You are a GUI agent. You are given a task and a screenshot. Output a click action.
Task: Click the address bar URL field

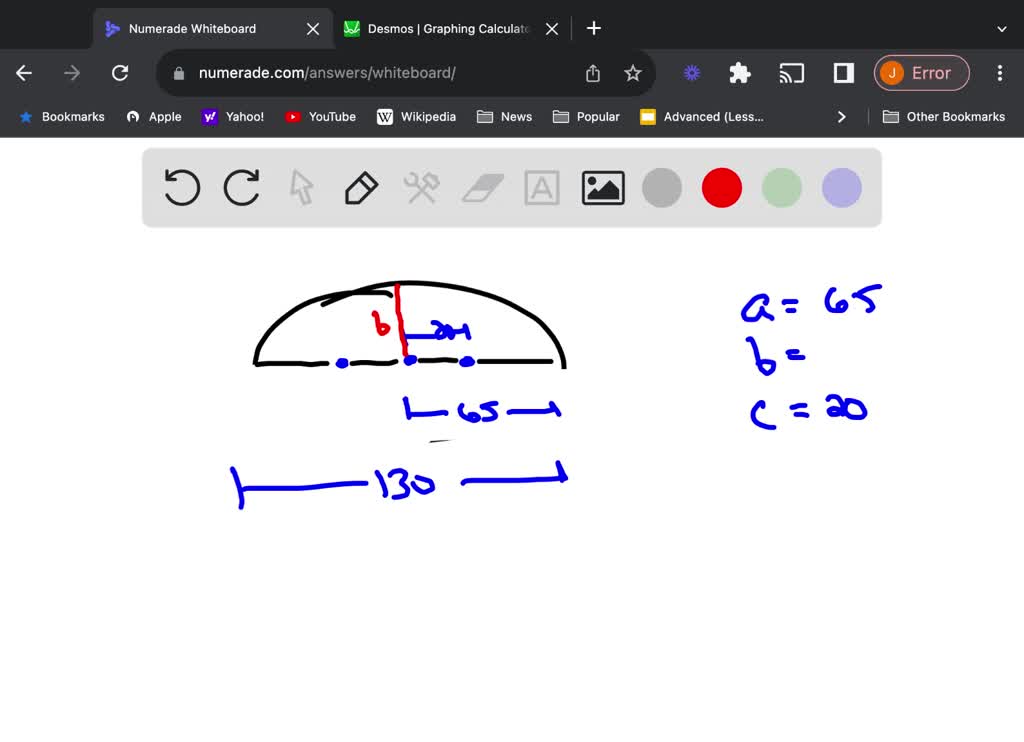click(380, 73)
